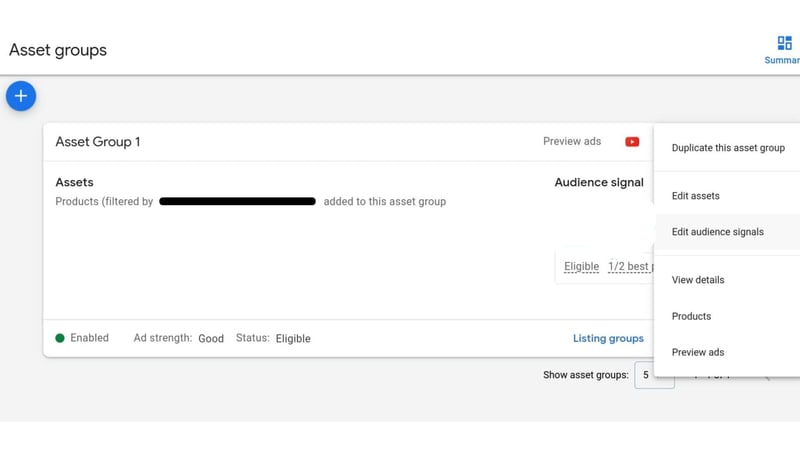Viewport: 800px width, 450px height.
Task: Click Preview ads in the card header
Action: pos(572,141)
